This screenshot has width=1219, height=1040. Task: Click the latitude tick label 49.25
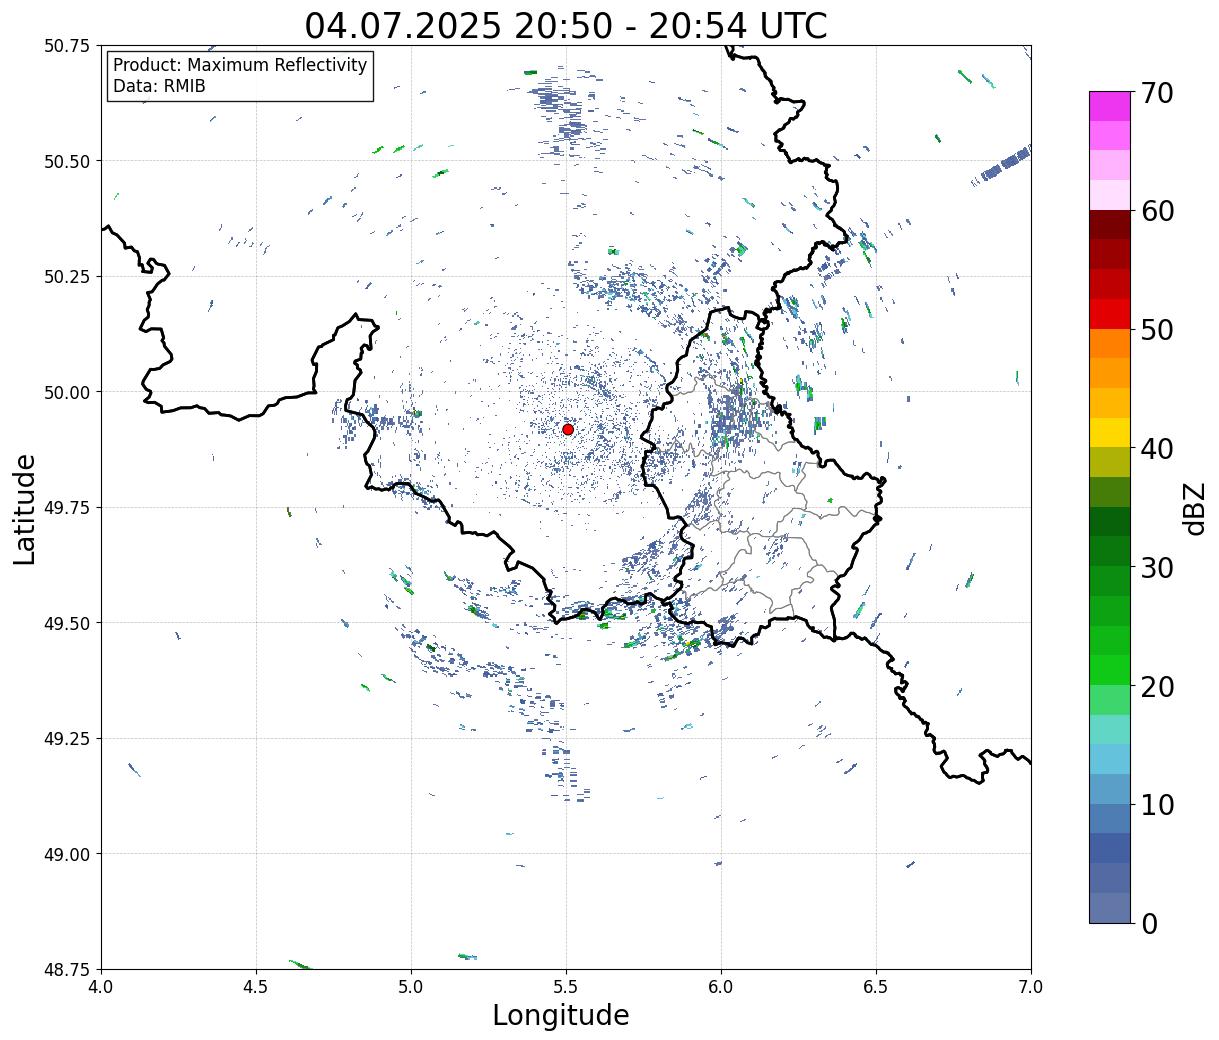pos(66,739)
